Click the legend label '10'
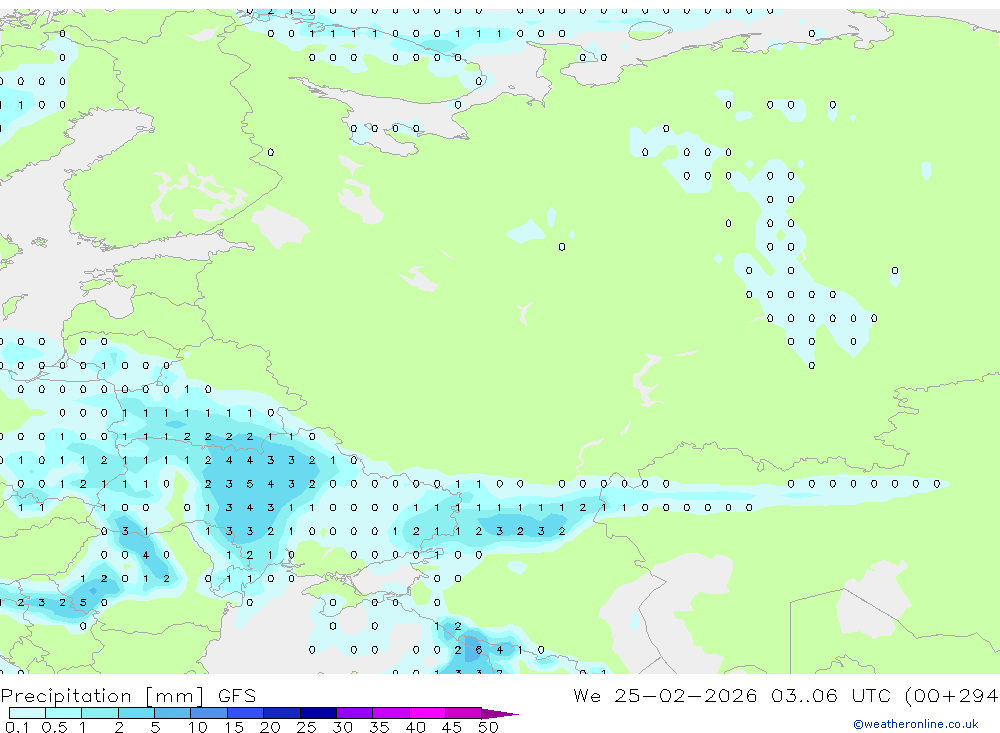 click(x=197, y=727)
